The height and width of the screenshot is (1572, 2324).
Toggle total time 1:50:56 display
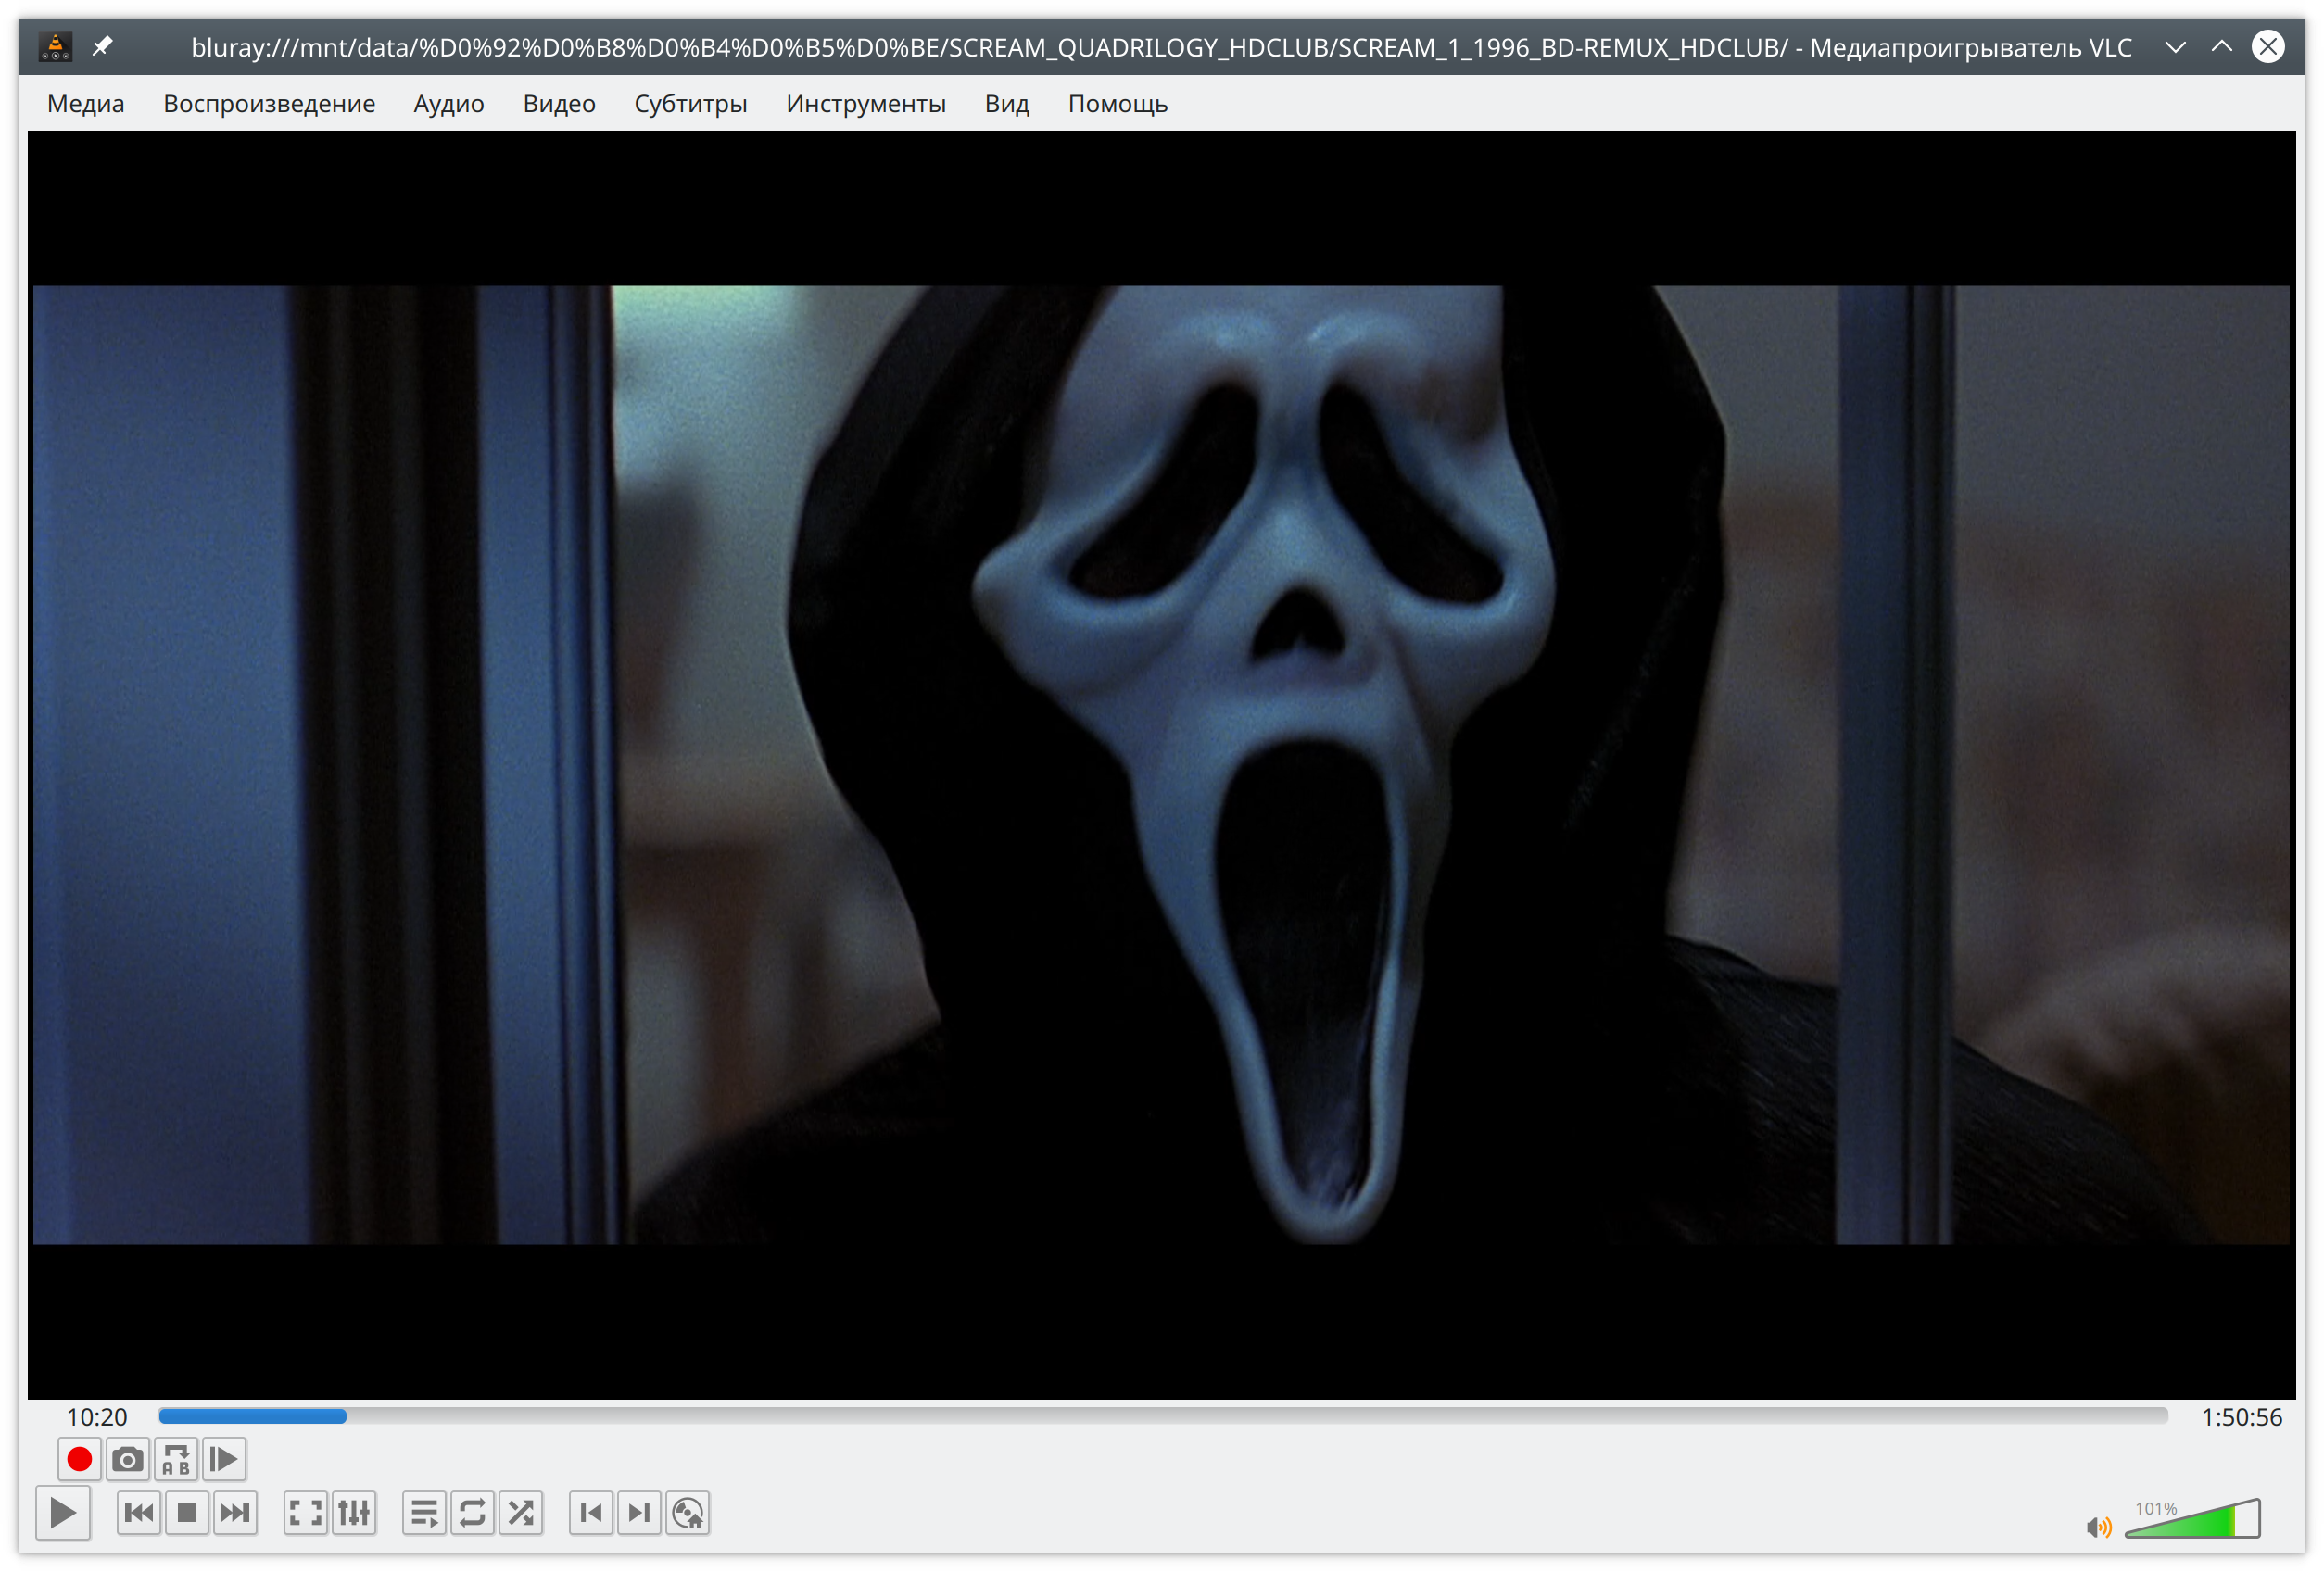click(x=2241, y=1416)
